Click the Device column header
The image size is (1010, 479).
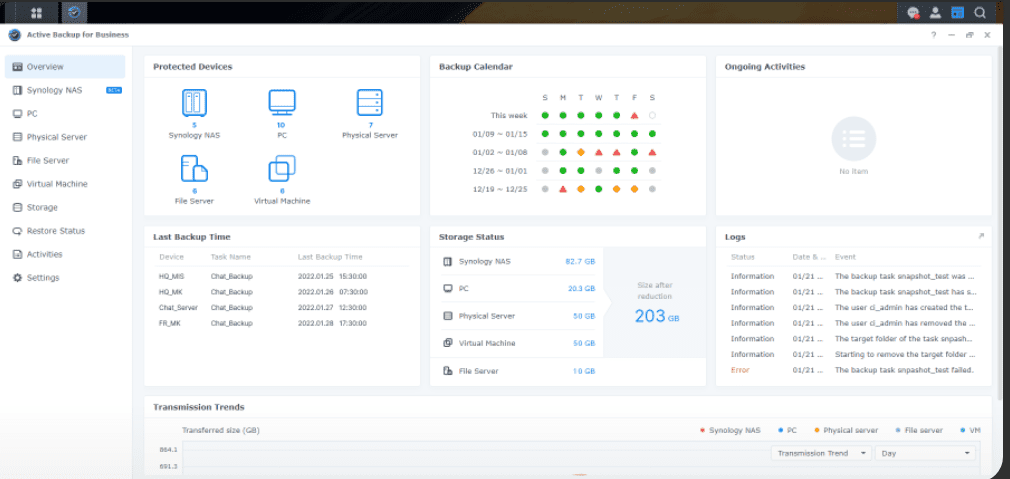pyautogui.click(x=171, y=257)
